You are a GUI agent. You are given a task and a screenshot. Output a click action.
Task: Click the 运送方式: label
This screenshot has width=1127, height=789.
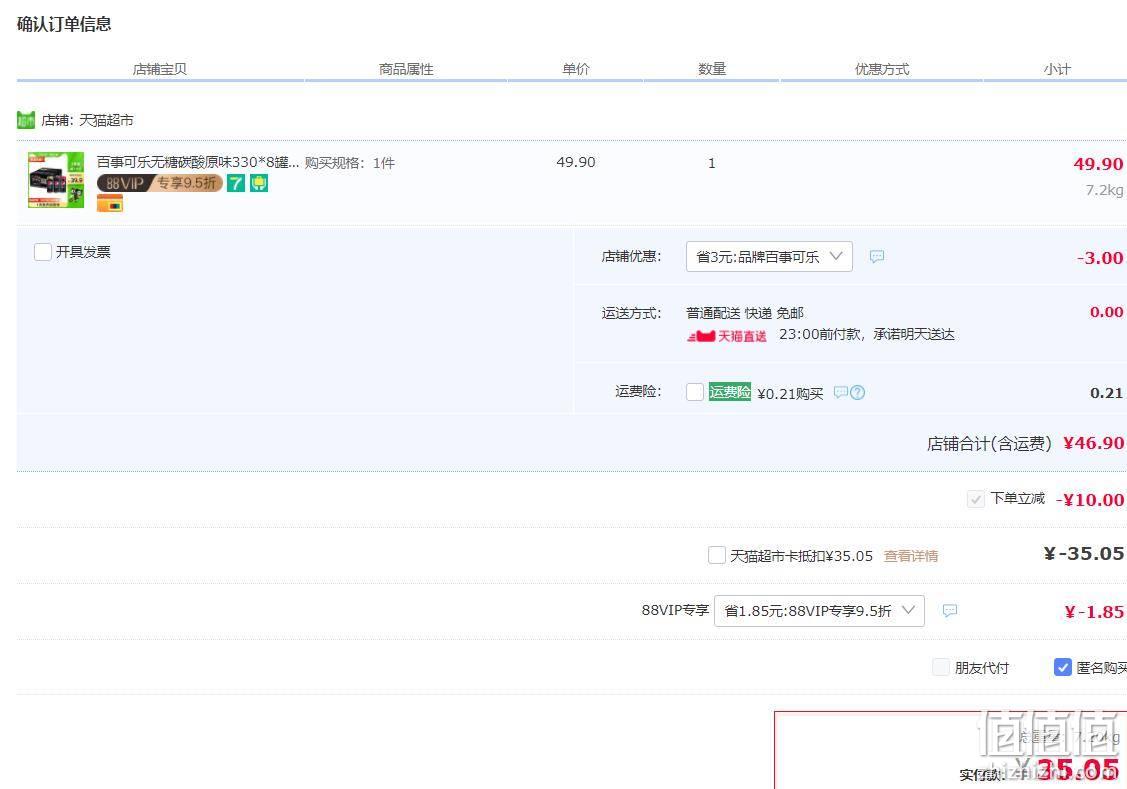[x=631, y=313]
